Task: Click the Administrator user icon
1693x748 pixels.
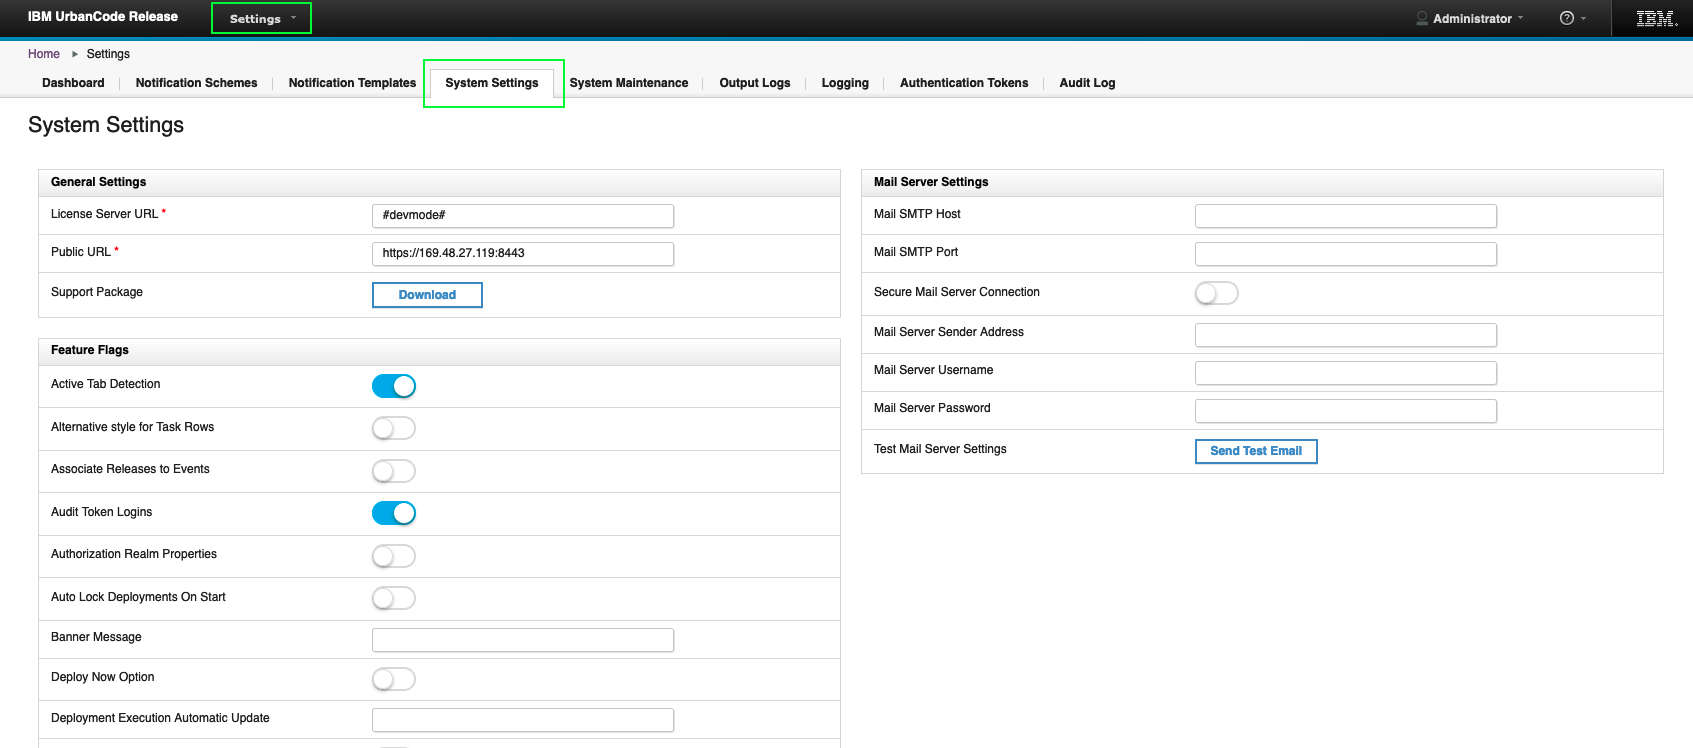Action: click(1422, 18)
